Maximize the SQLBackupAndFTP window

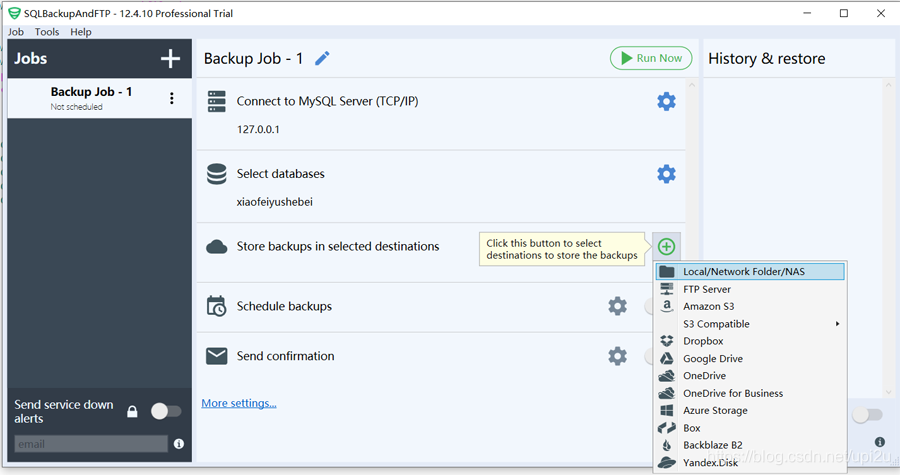tap(844, 13)
